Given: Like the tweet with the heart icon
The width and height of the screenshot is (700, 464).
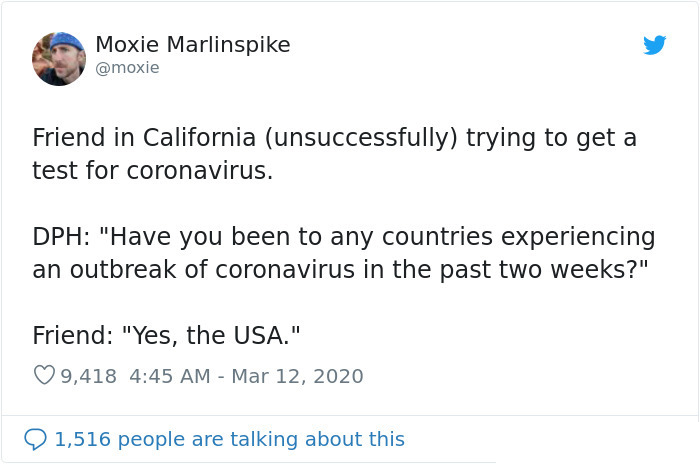Looking at the screenshot, I should tap(44, 376).
